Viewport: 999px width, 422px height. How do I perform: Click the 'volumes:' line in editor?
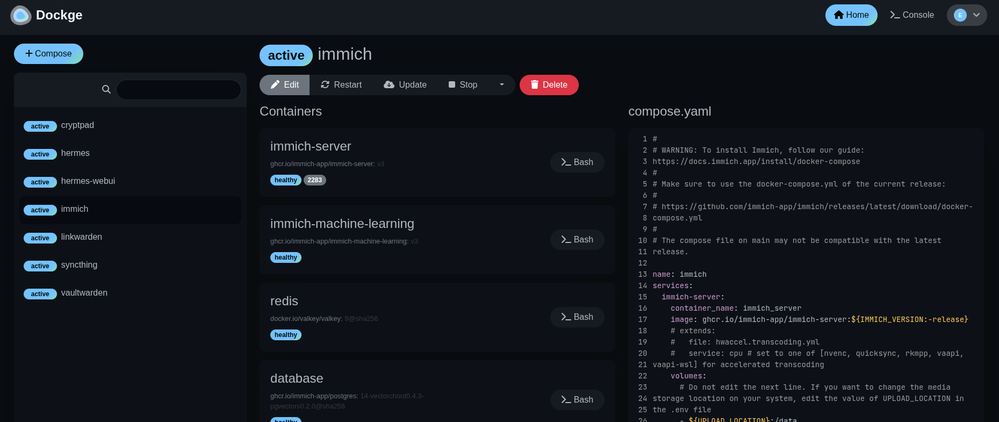[688, 376]
